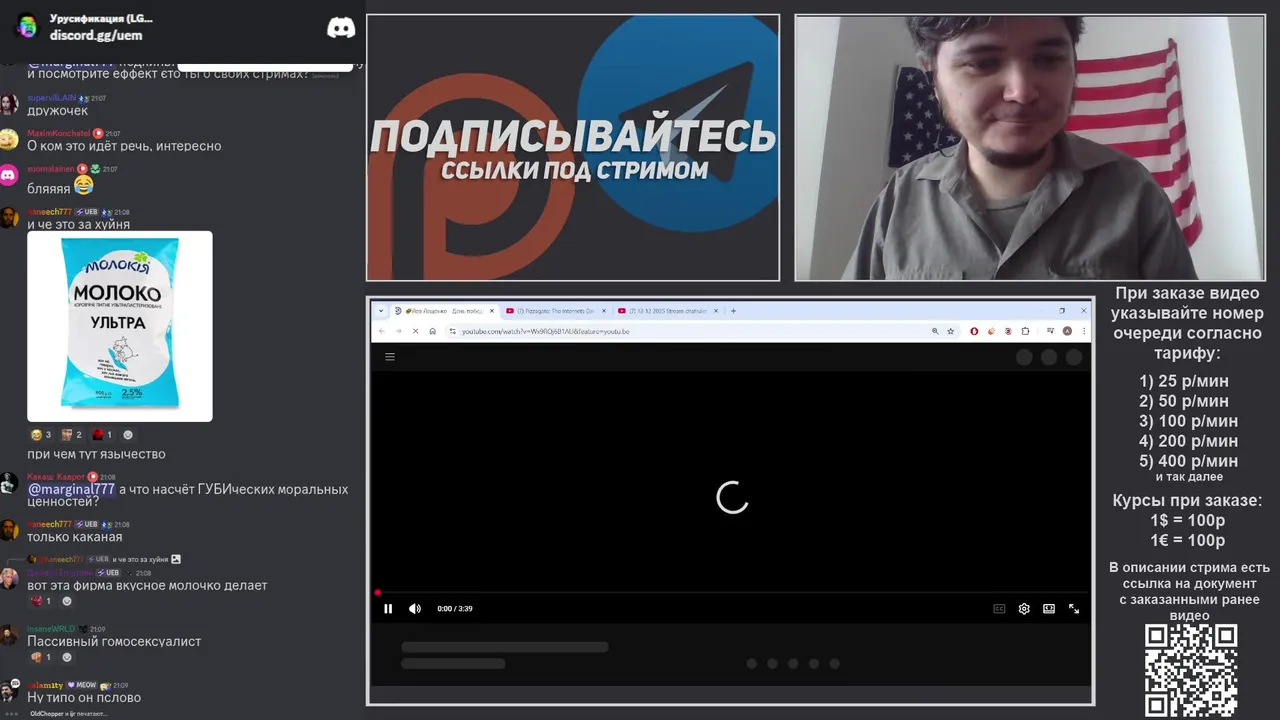
Task: Enter fullscreen on the video player
Action: tap(1074, 608)
